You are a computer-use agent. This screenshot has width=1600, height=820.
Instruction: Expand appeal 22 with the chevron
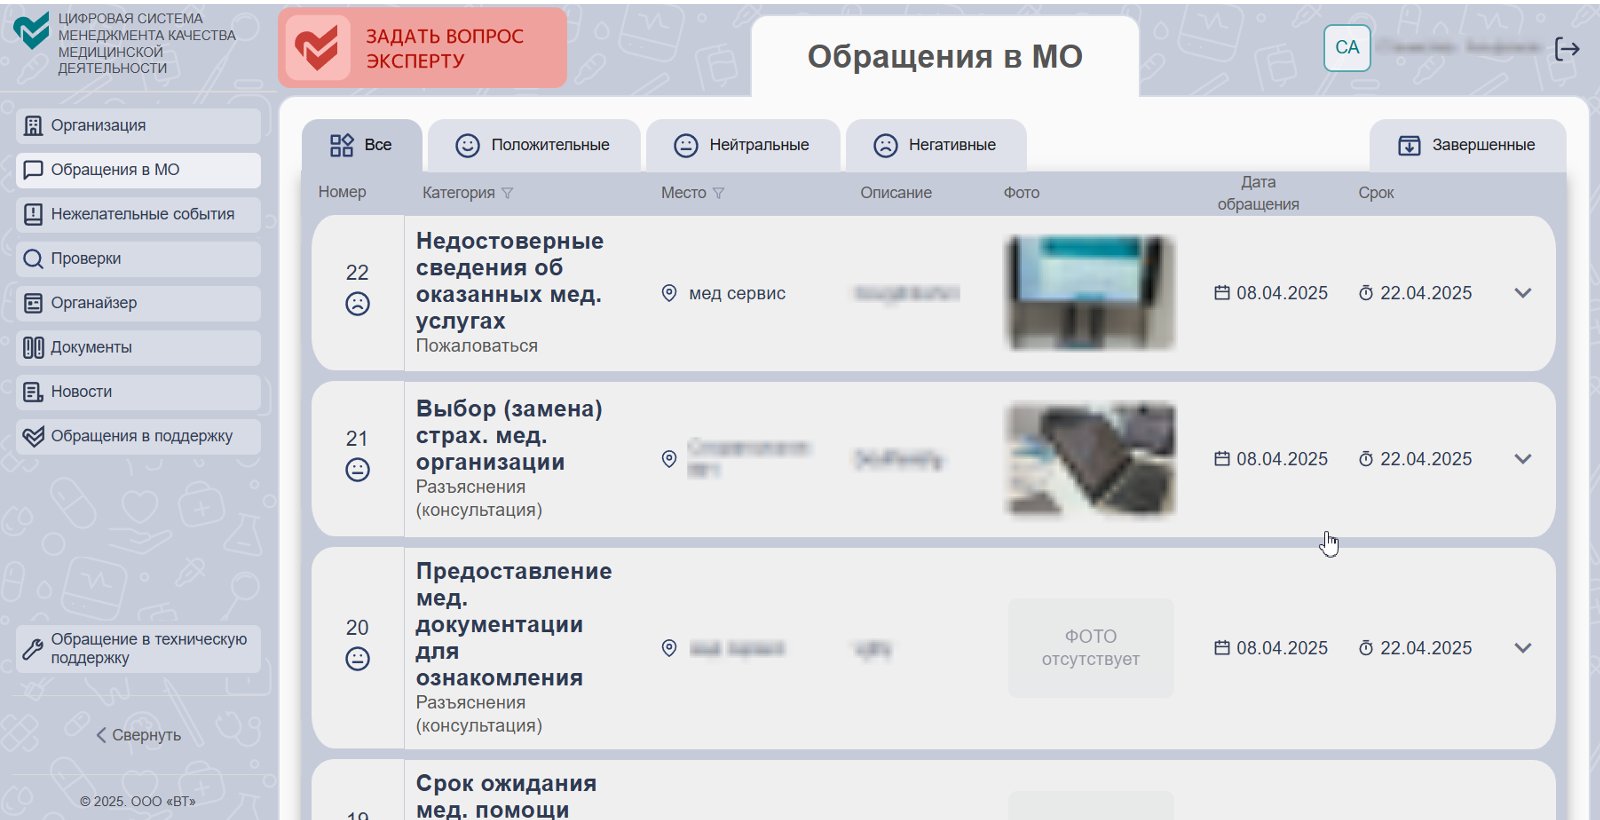point(1523,293)
